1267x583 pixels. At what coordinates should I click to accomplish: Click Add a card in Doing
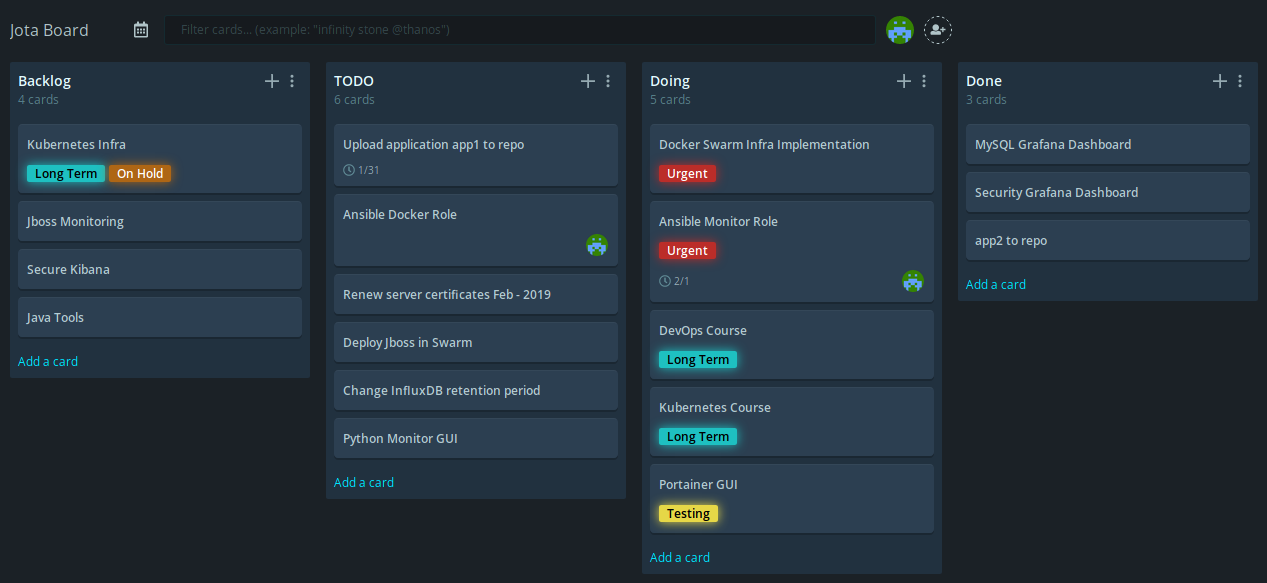pyautogui.click(x=680, y=557)
